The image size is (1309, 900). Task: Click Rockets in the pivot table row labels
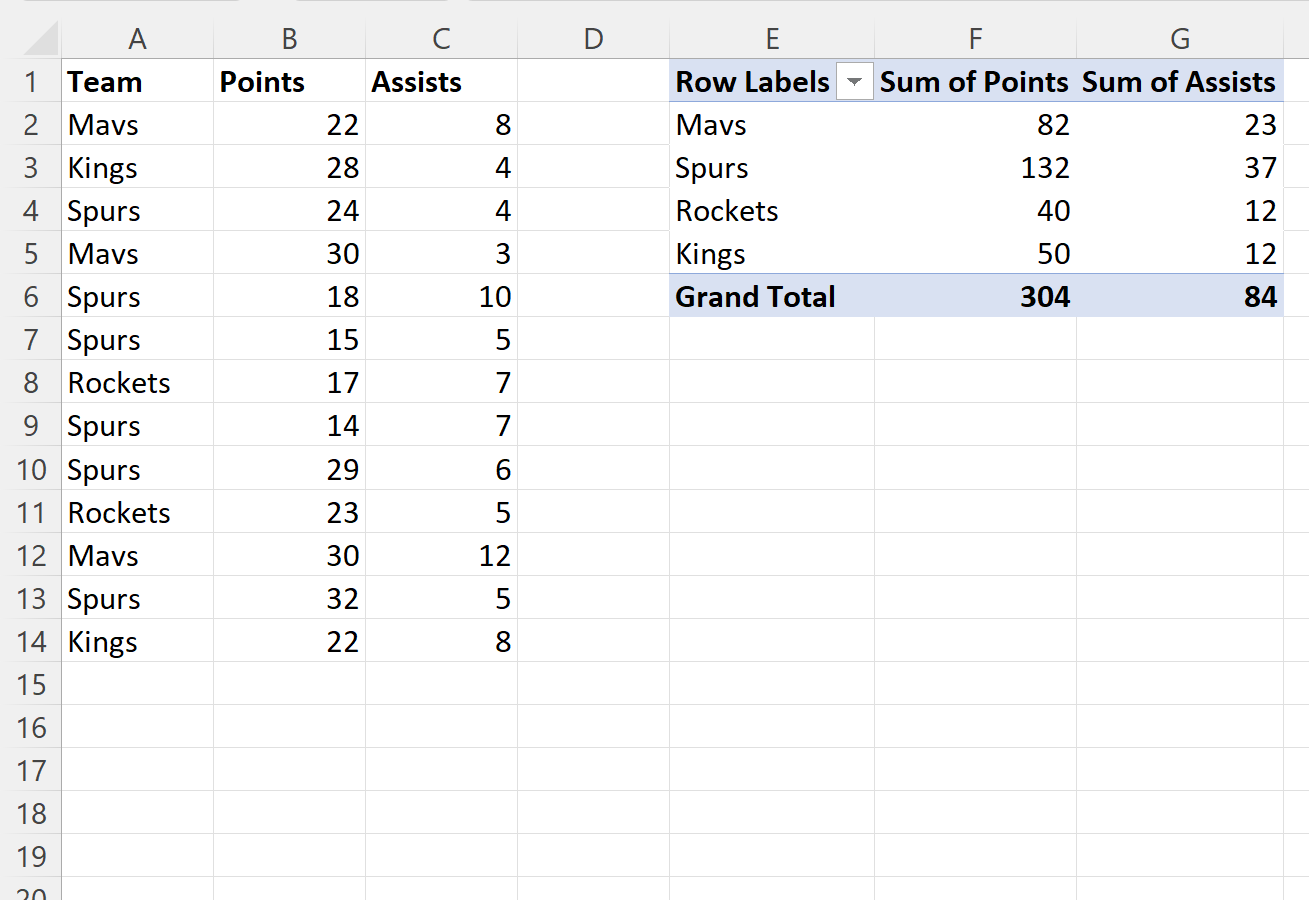click(726, 210)
